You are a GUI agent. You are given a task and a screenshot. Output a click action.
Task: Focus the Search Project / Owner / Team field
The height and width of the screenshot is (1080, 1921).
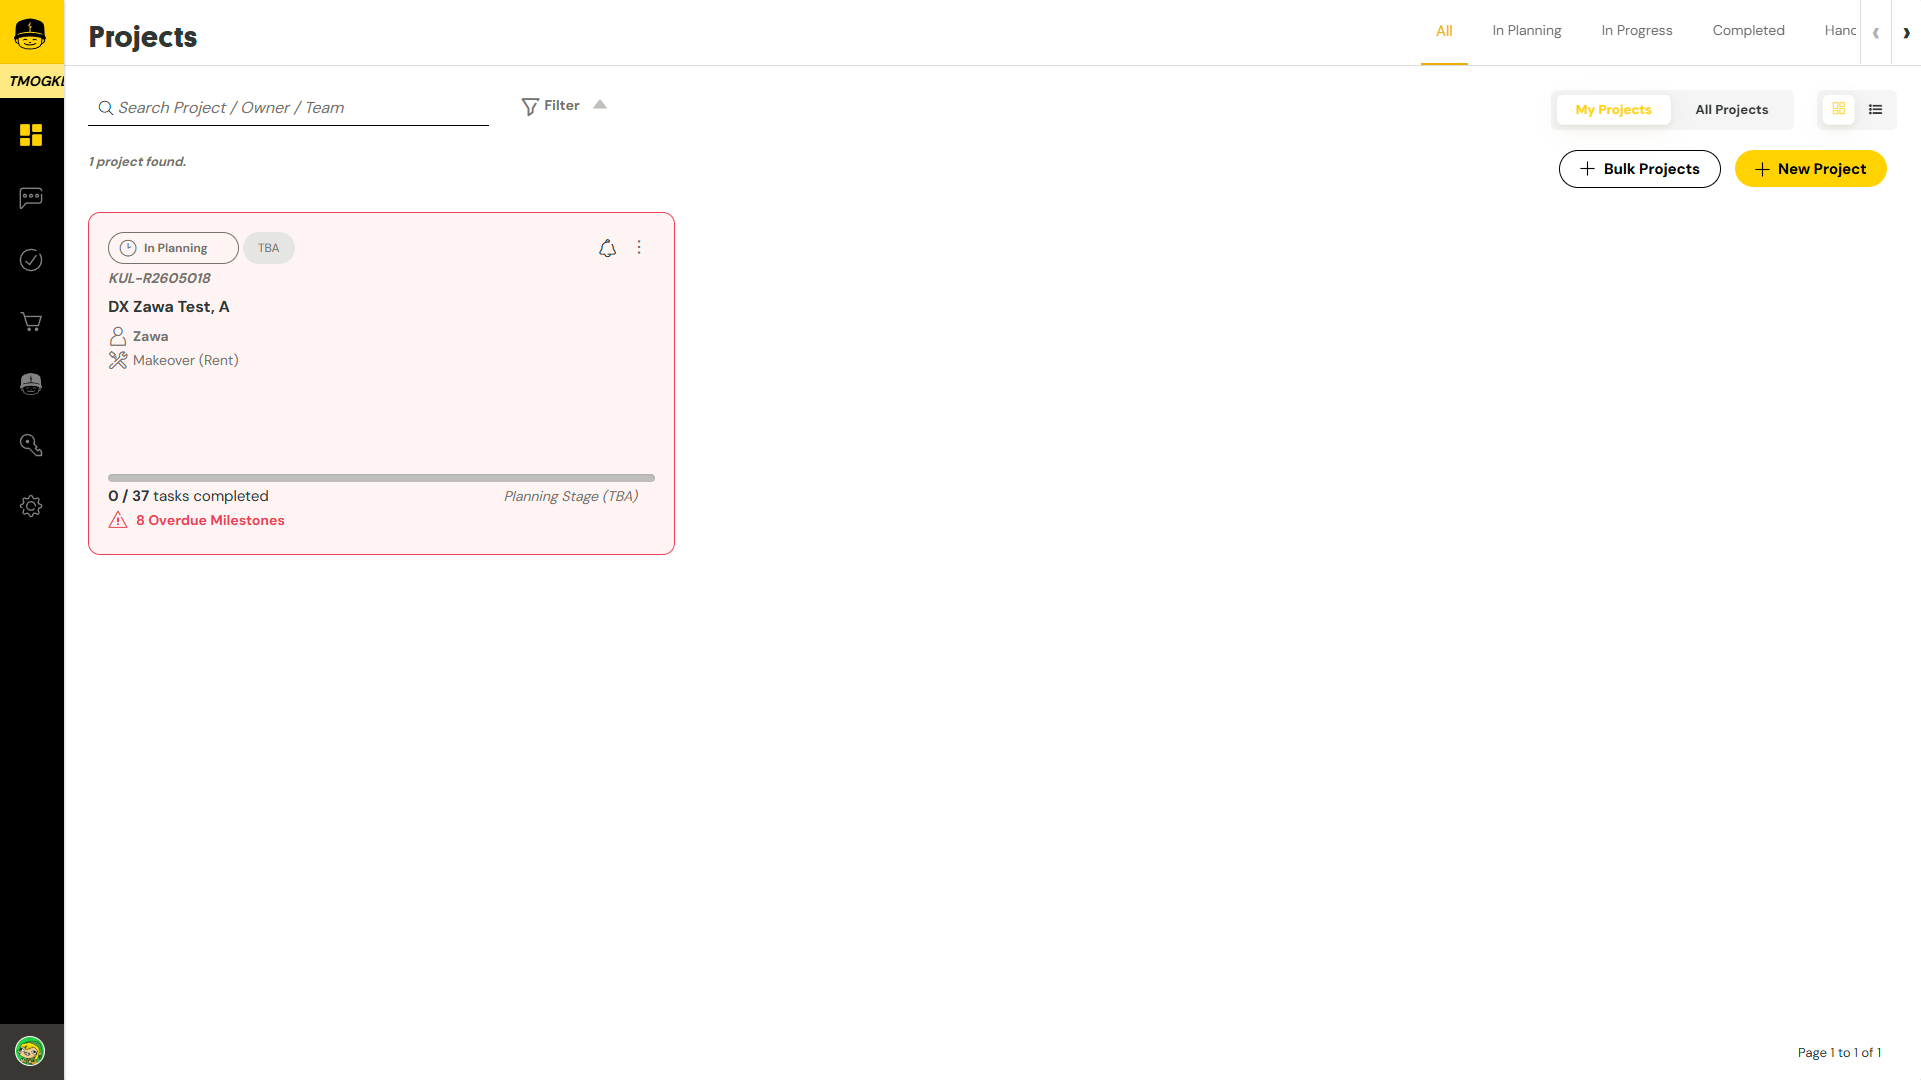click(288, 108)
